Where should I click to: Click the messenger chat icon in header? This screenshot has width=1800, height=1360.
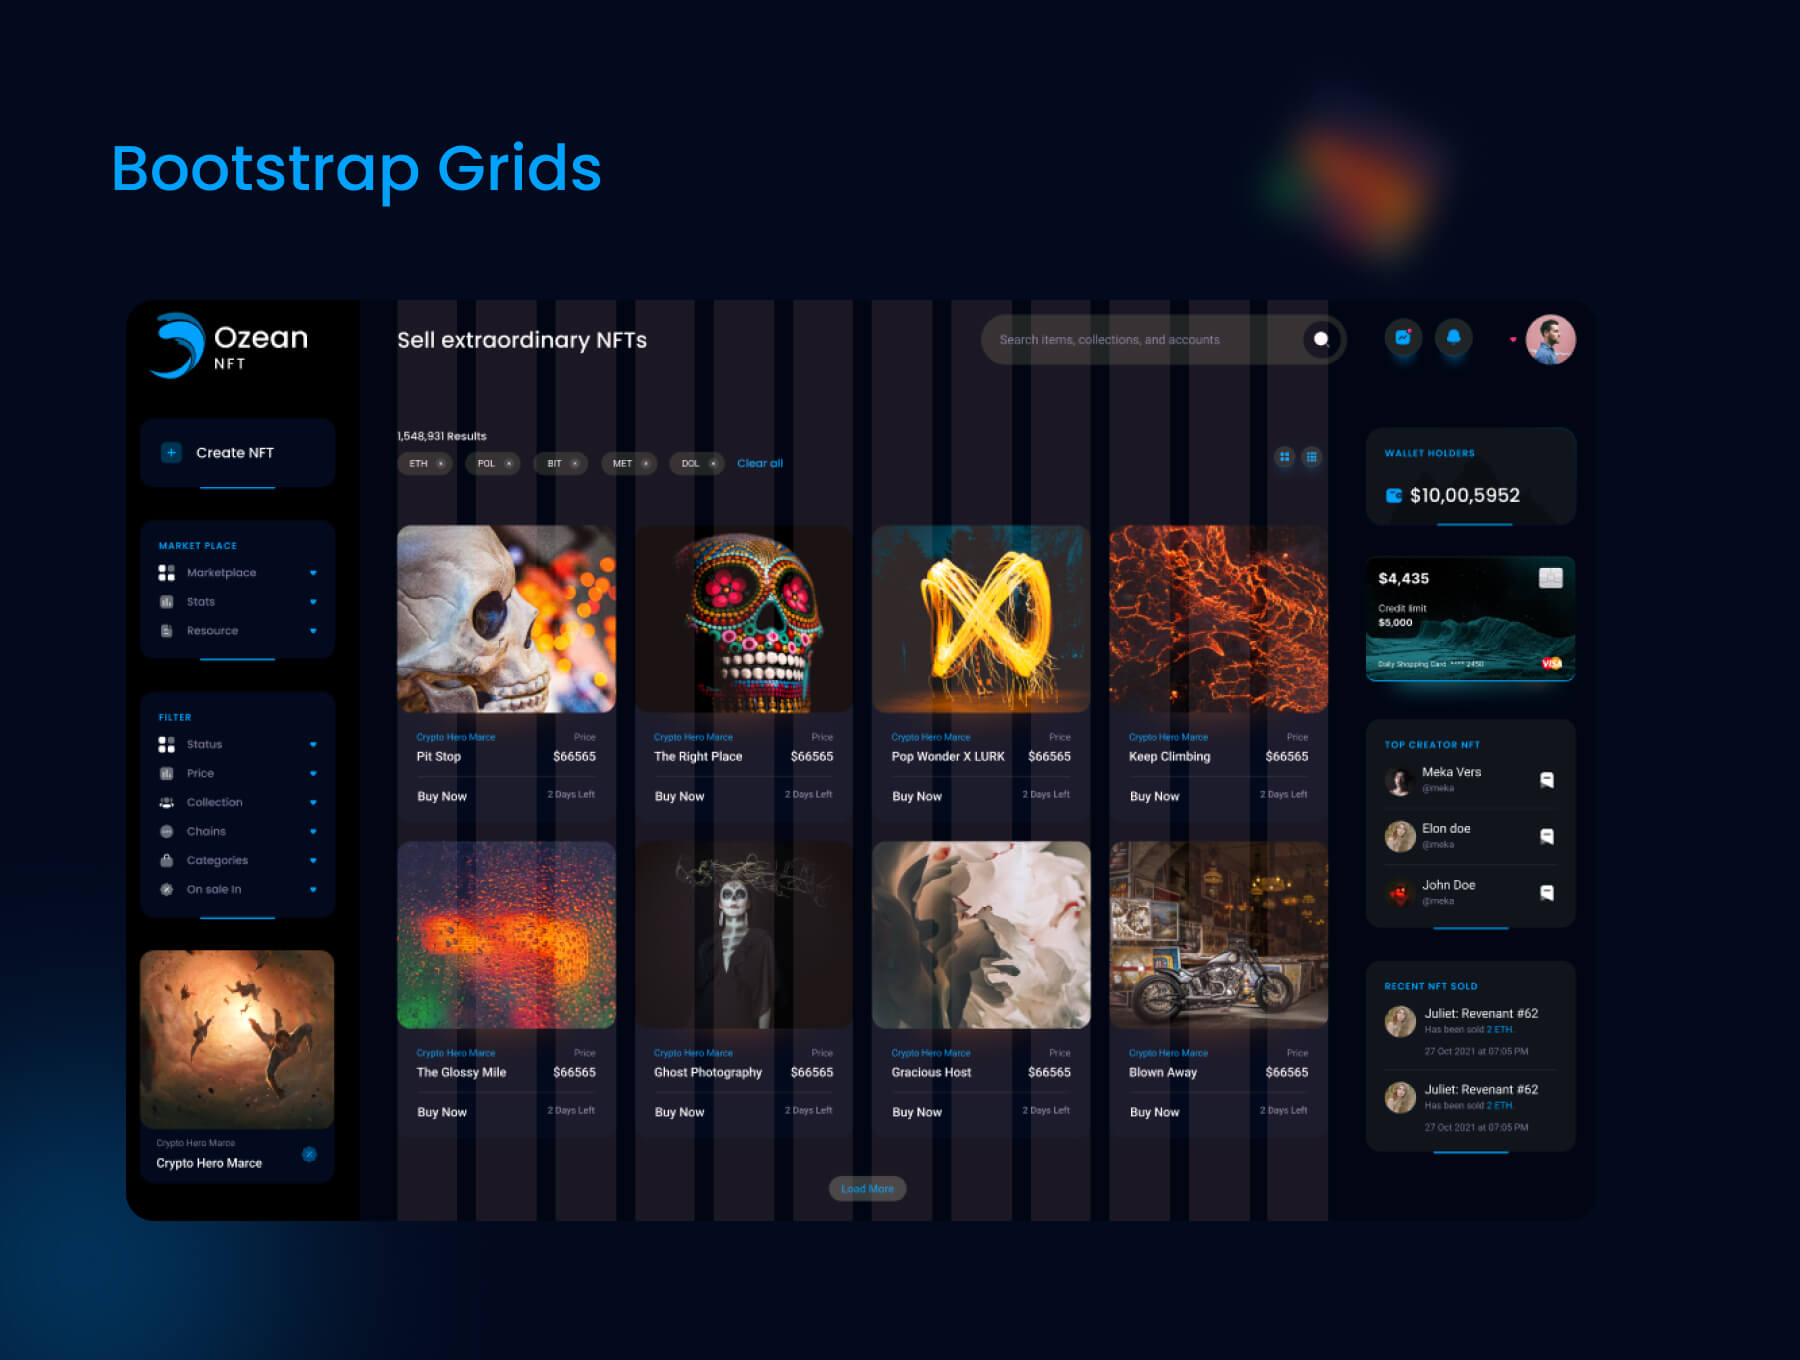pos(1403,338)
